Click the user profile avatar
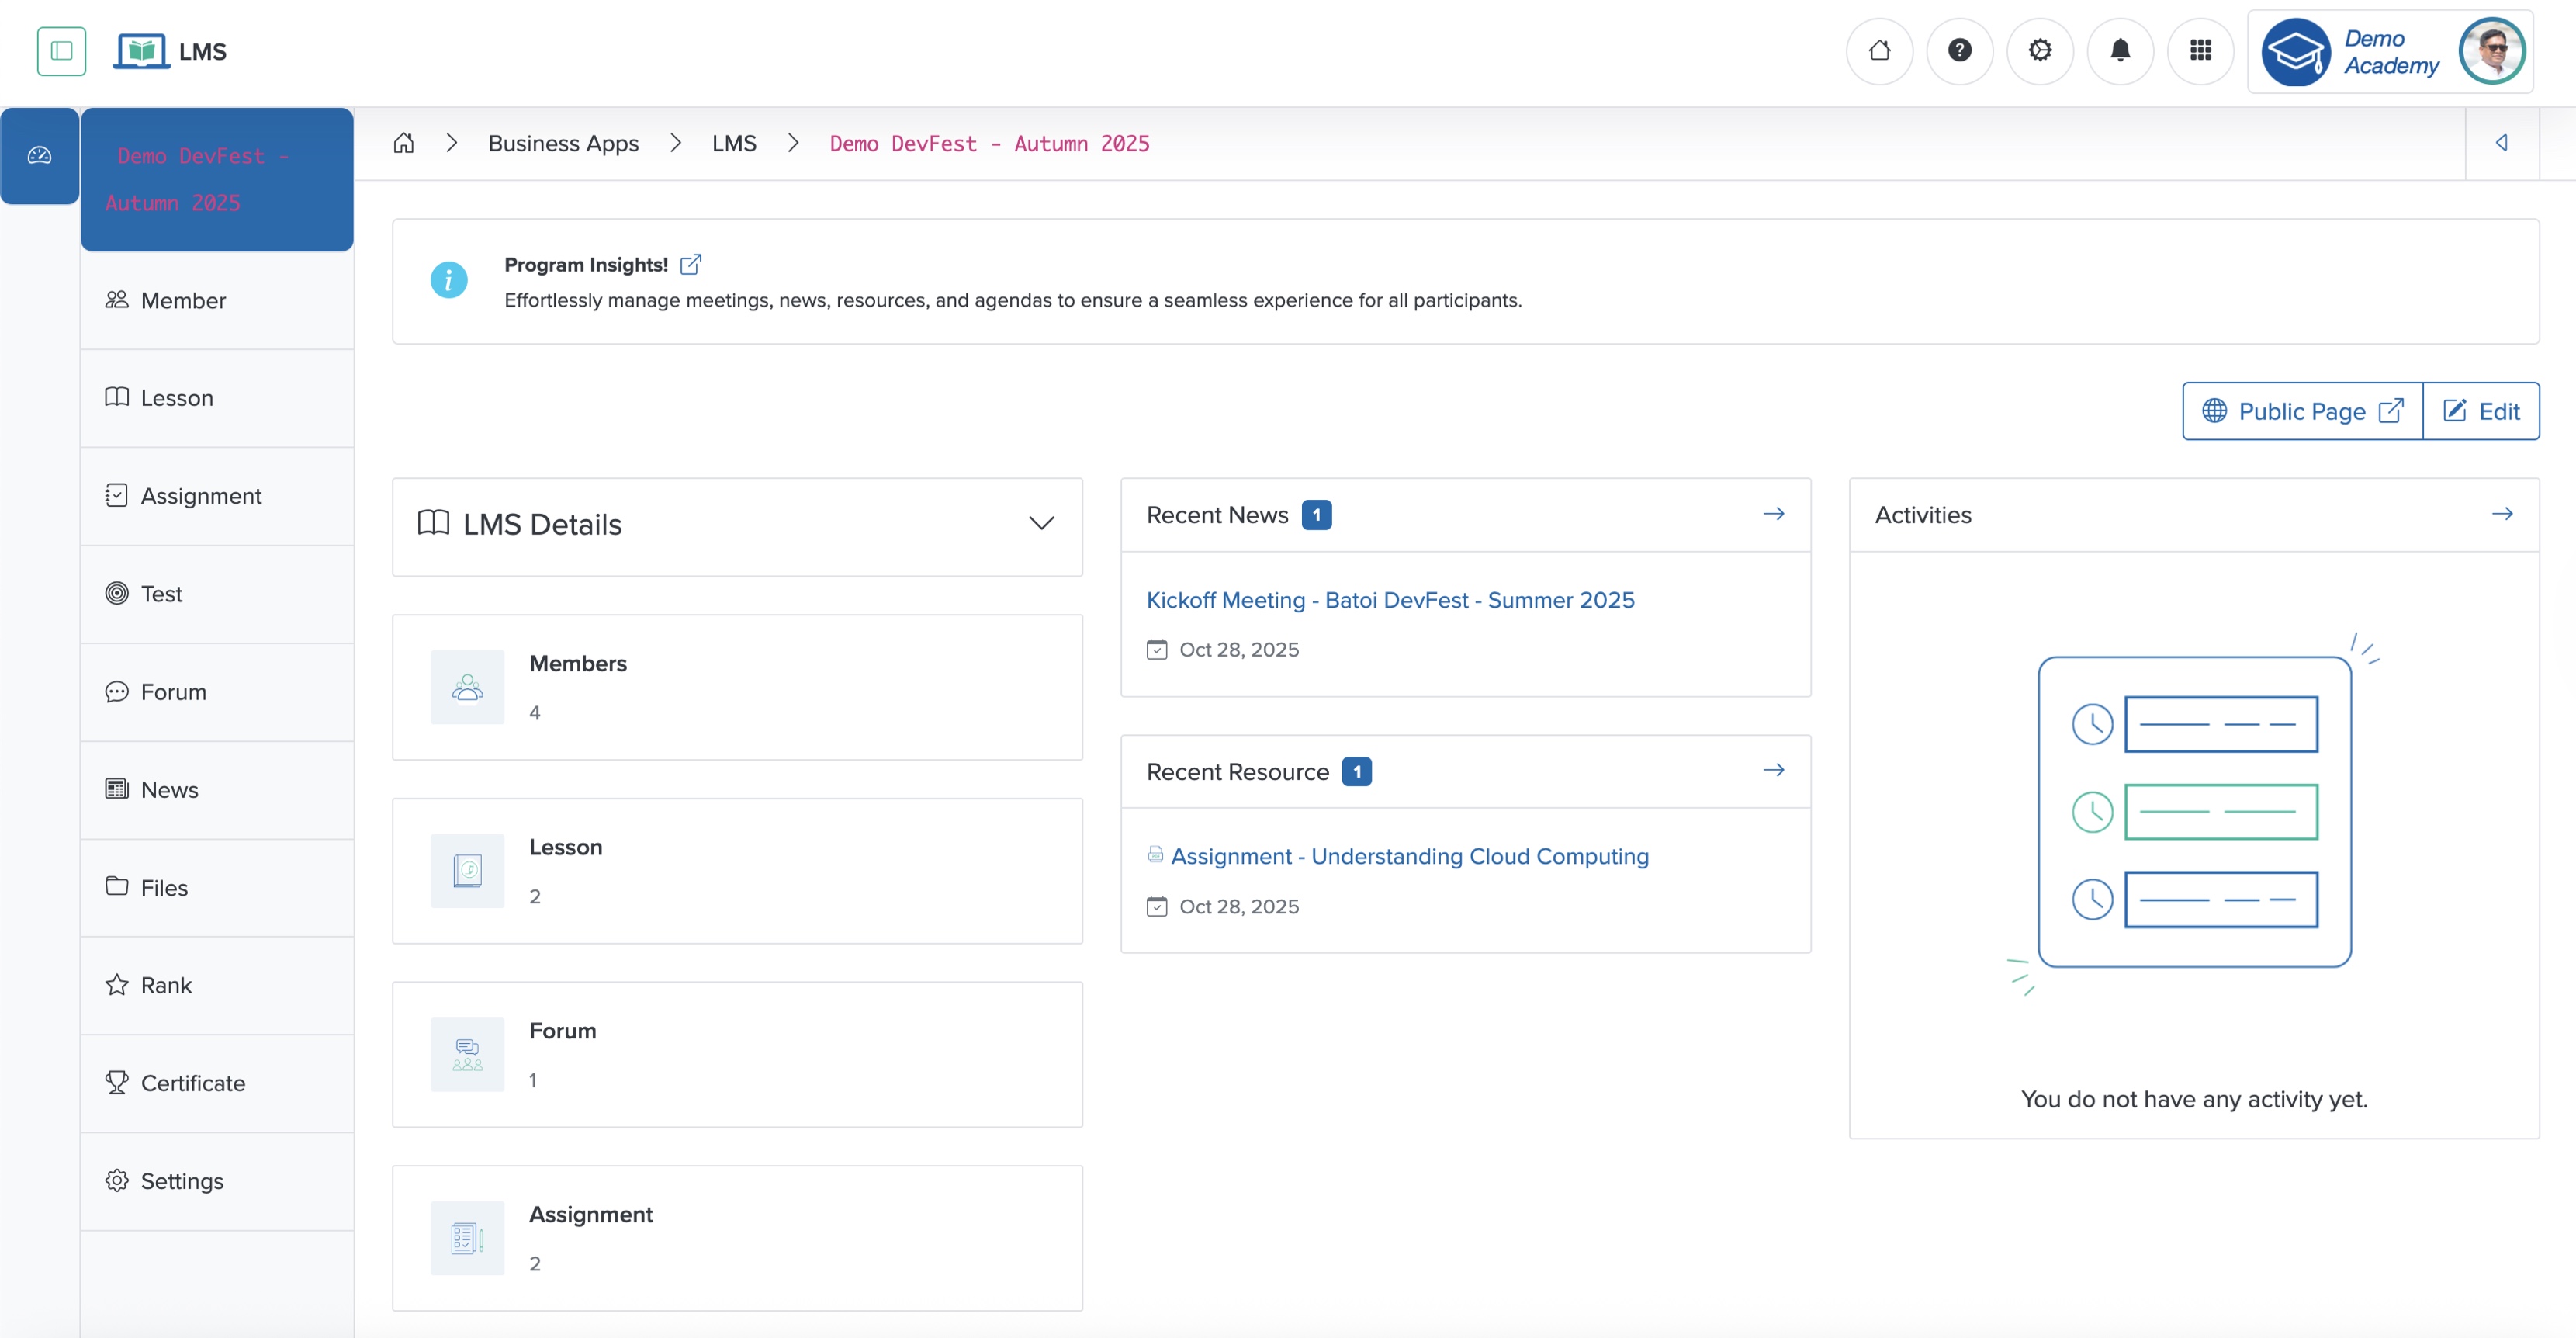 point(2492,51)
